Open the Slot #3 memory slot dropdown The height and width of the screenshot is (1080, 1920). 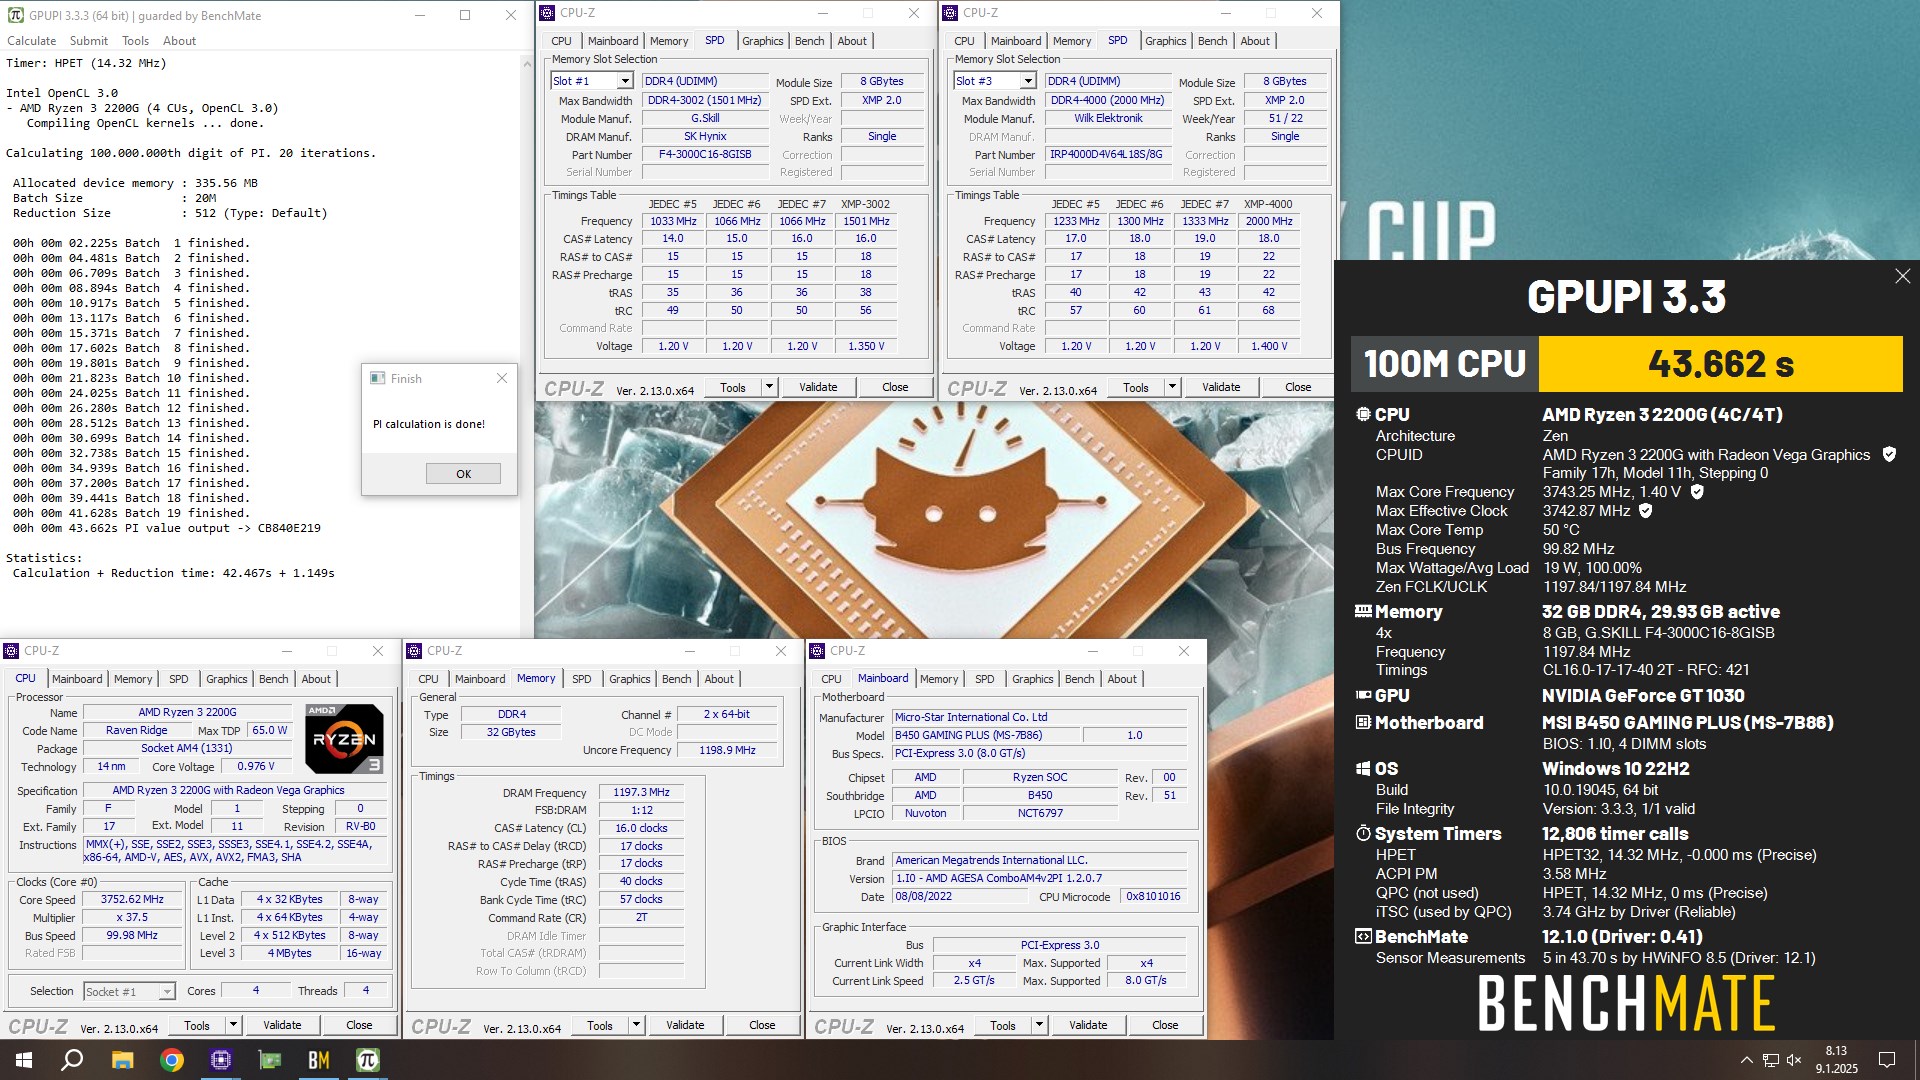point(1028,81)
